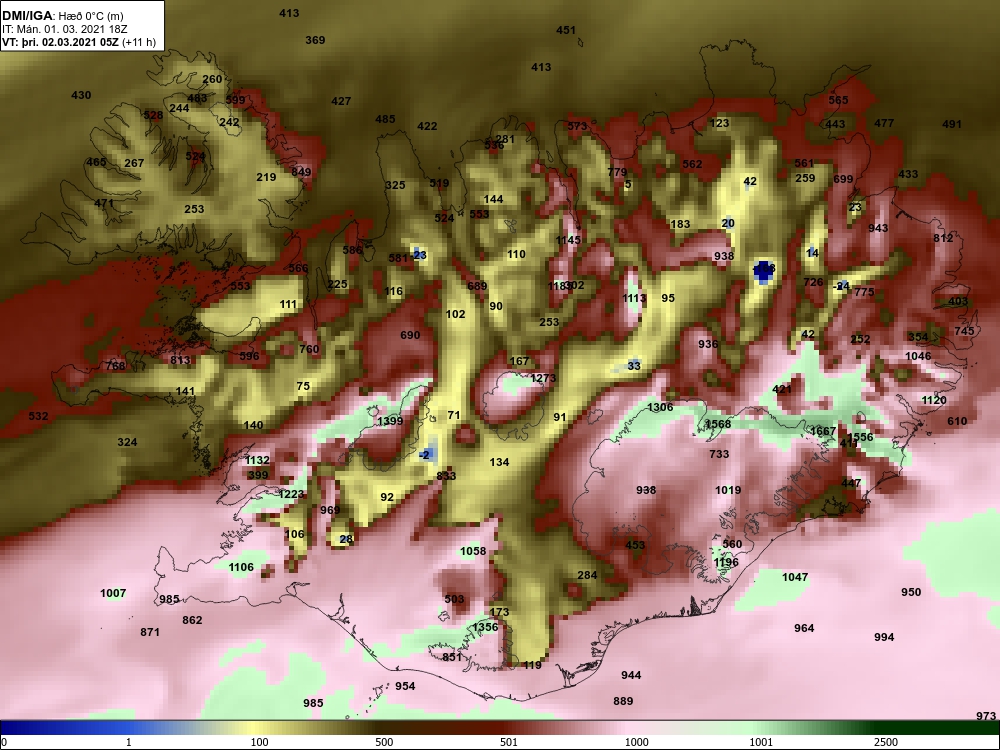Click the DMI/IGA Hæð 0°C title text
Viewport: 1000px width, 750px height.
pyautogui.click(x=62, y=17)
